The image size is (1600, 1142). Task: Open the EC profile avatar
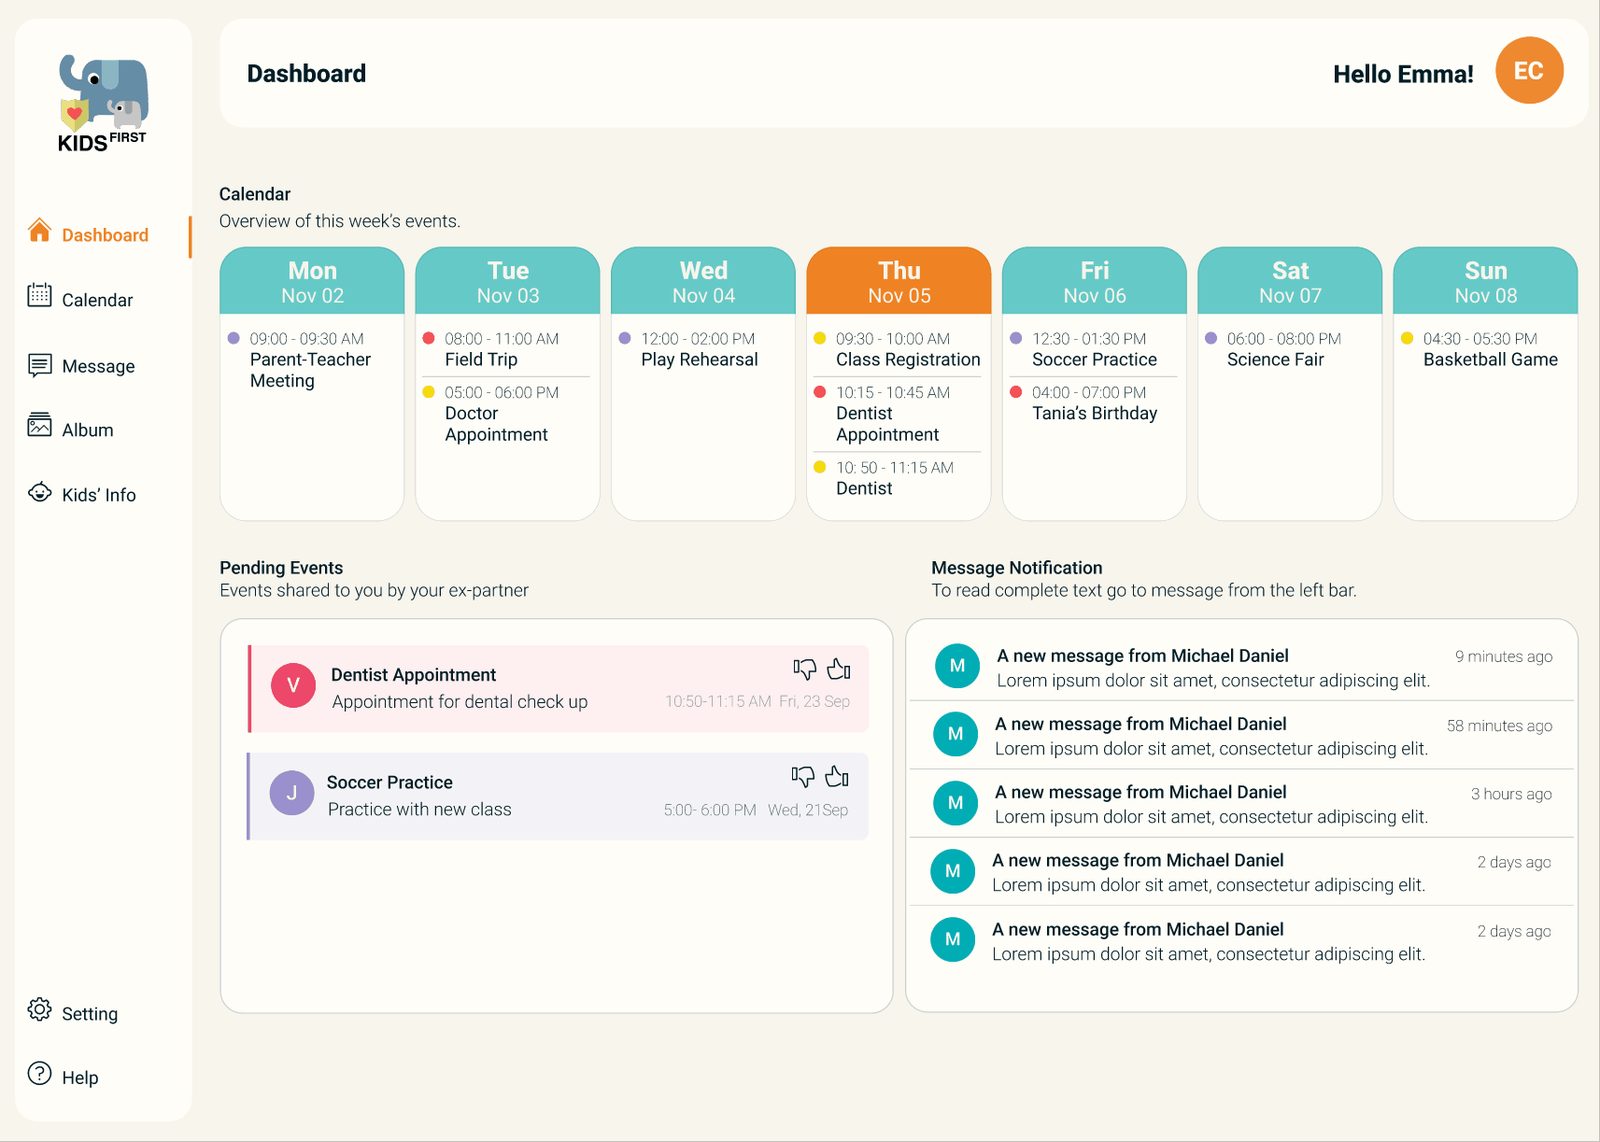coord(1529,71)
